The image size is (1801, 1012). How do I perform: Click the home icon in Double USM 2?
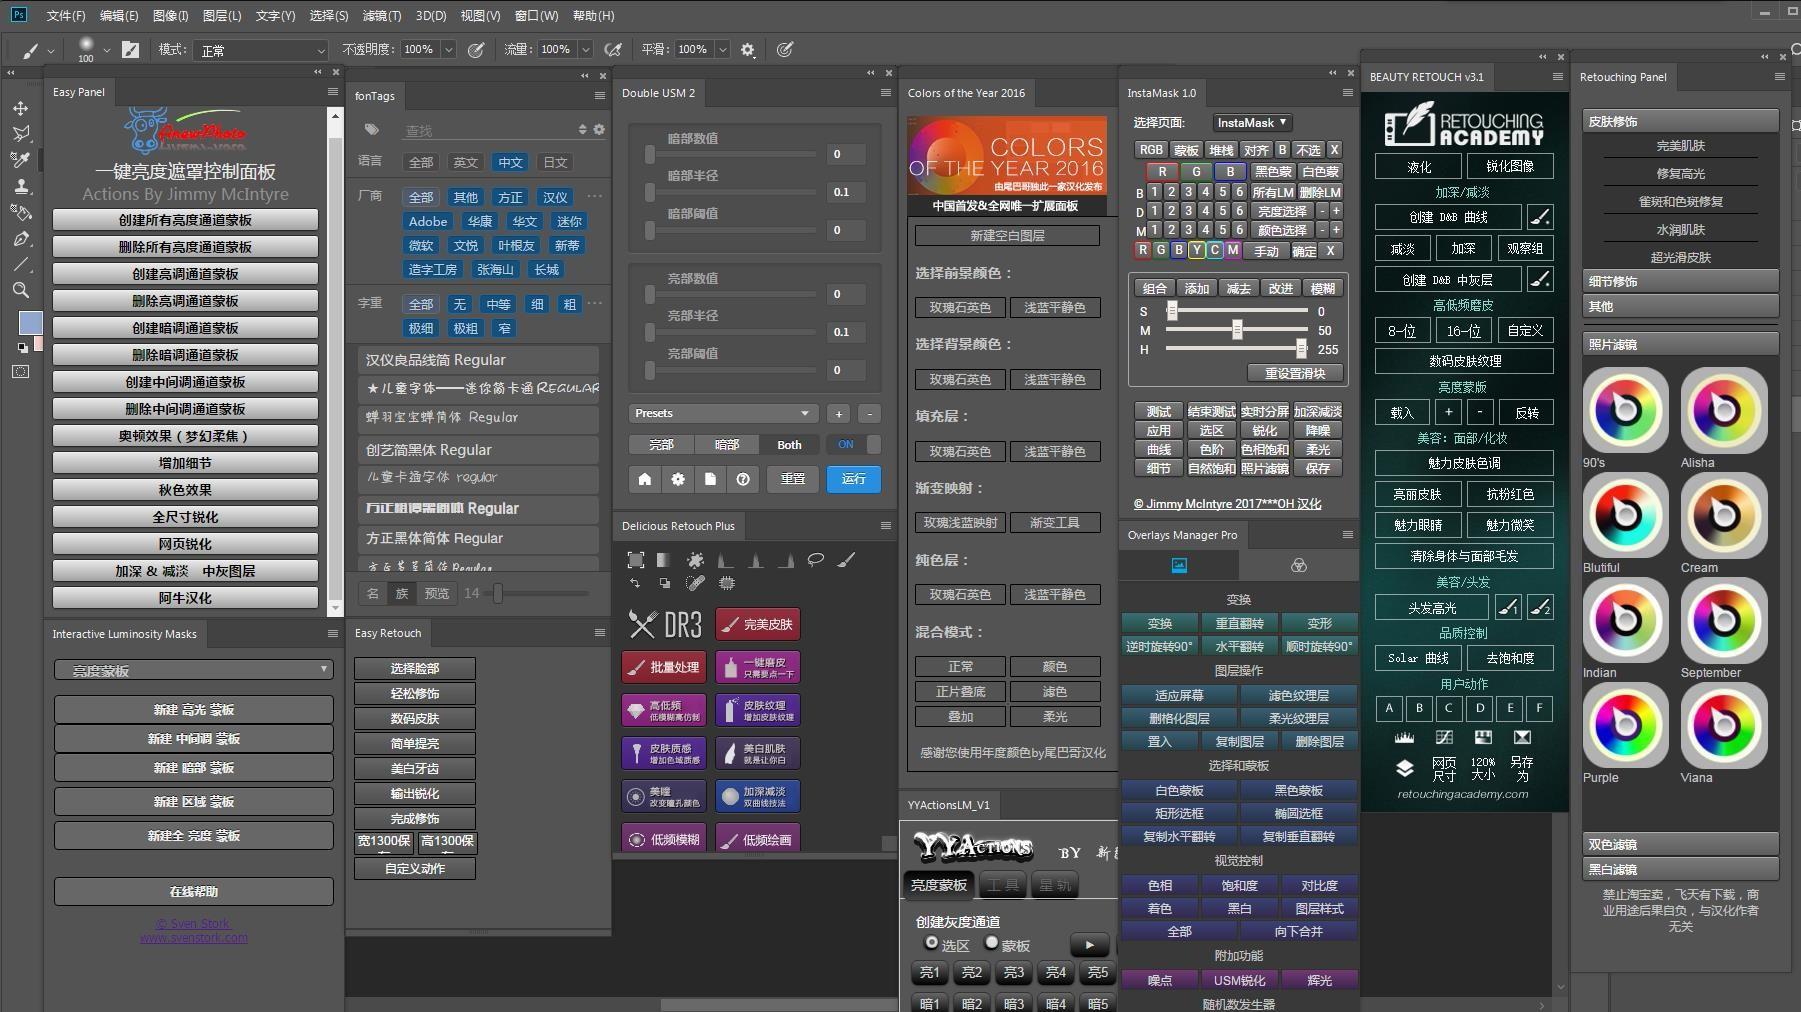(x=645, y=479)
